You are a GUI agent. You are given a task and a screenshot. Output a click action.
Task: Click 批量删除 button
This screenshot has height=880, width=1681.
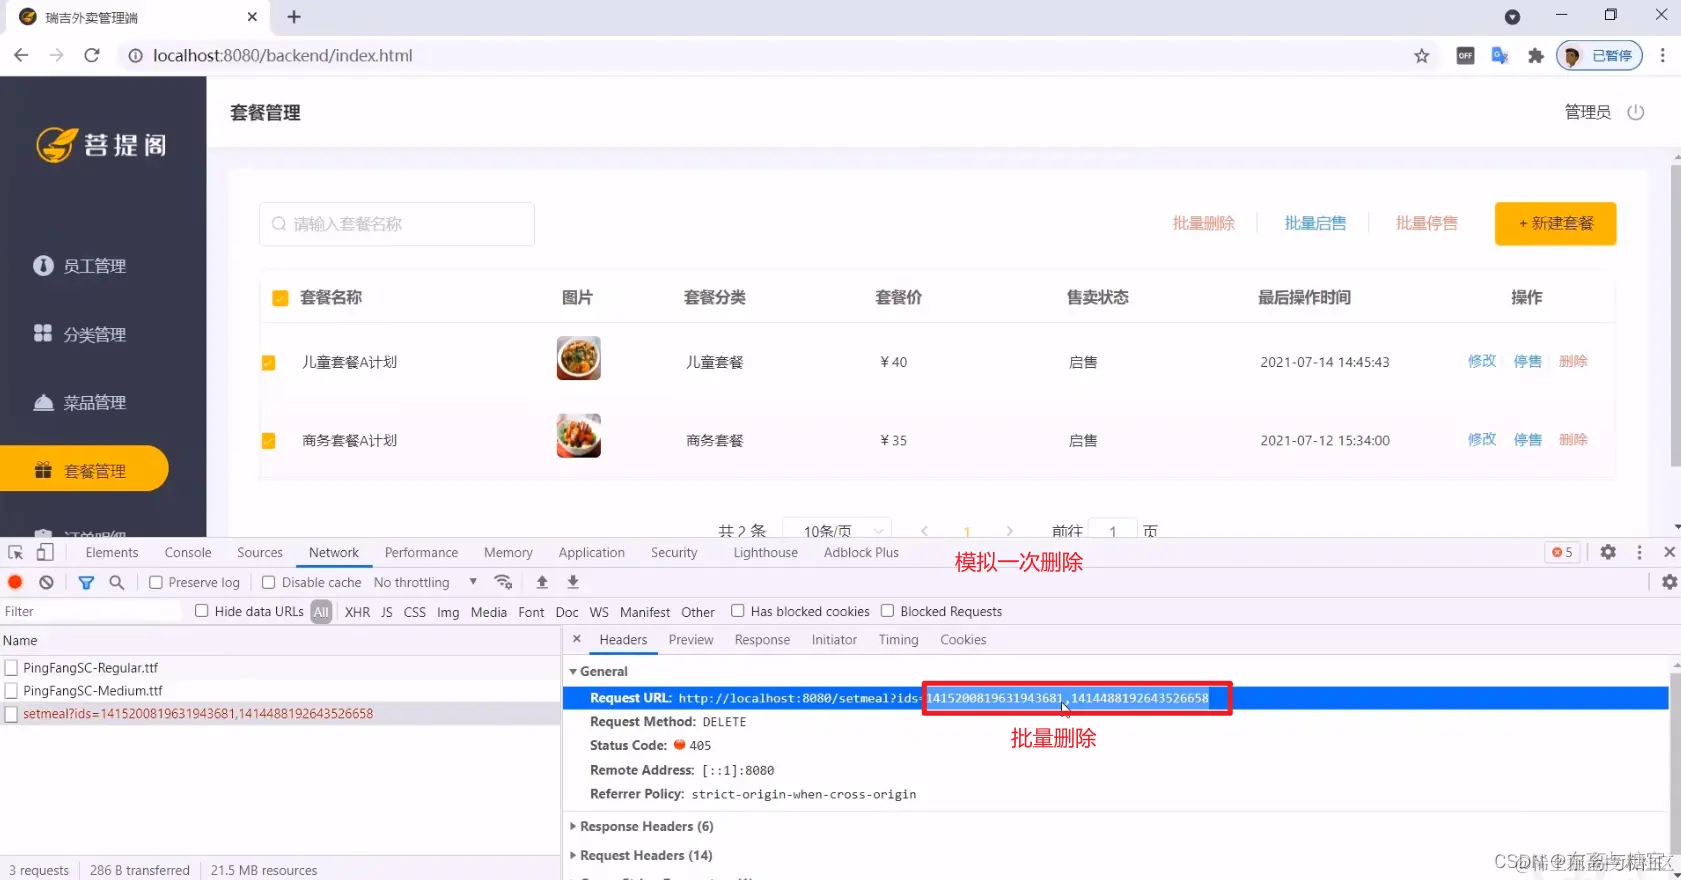click(x=1204, y=223)
